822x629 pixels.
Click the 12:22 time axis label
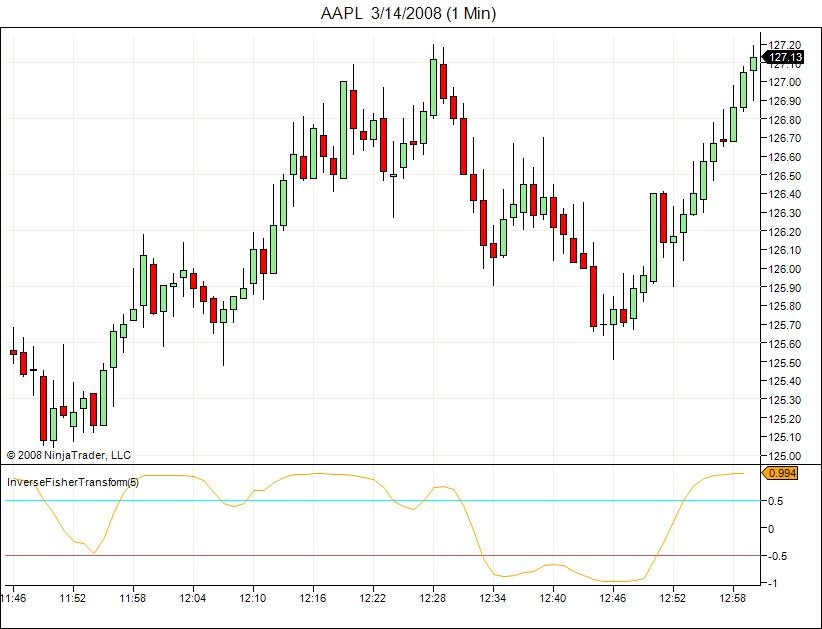(373, 598)
